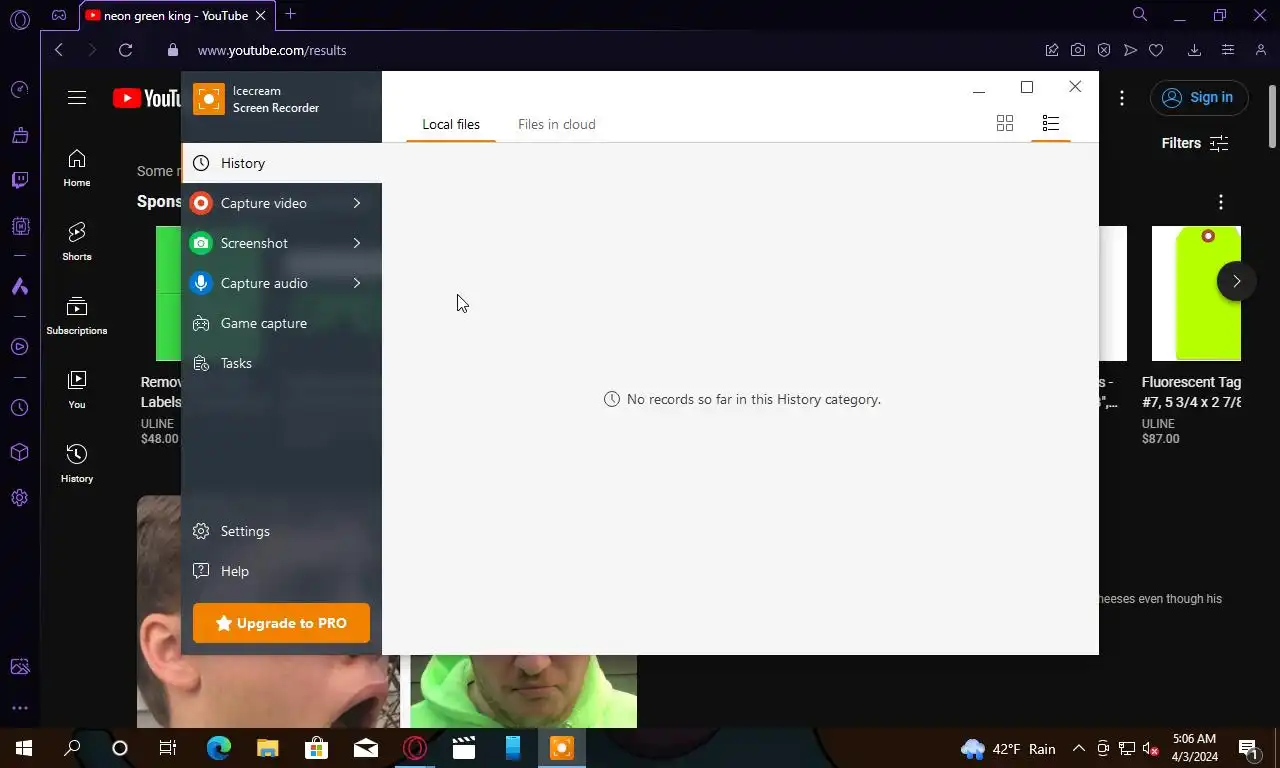Go back in browser history
Viewport: 1280px width, 768px height.
(x=59, y=50)
